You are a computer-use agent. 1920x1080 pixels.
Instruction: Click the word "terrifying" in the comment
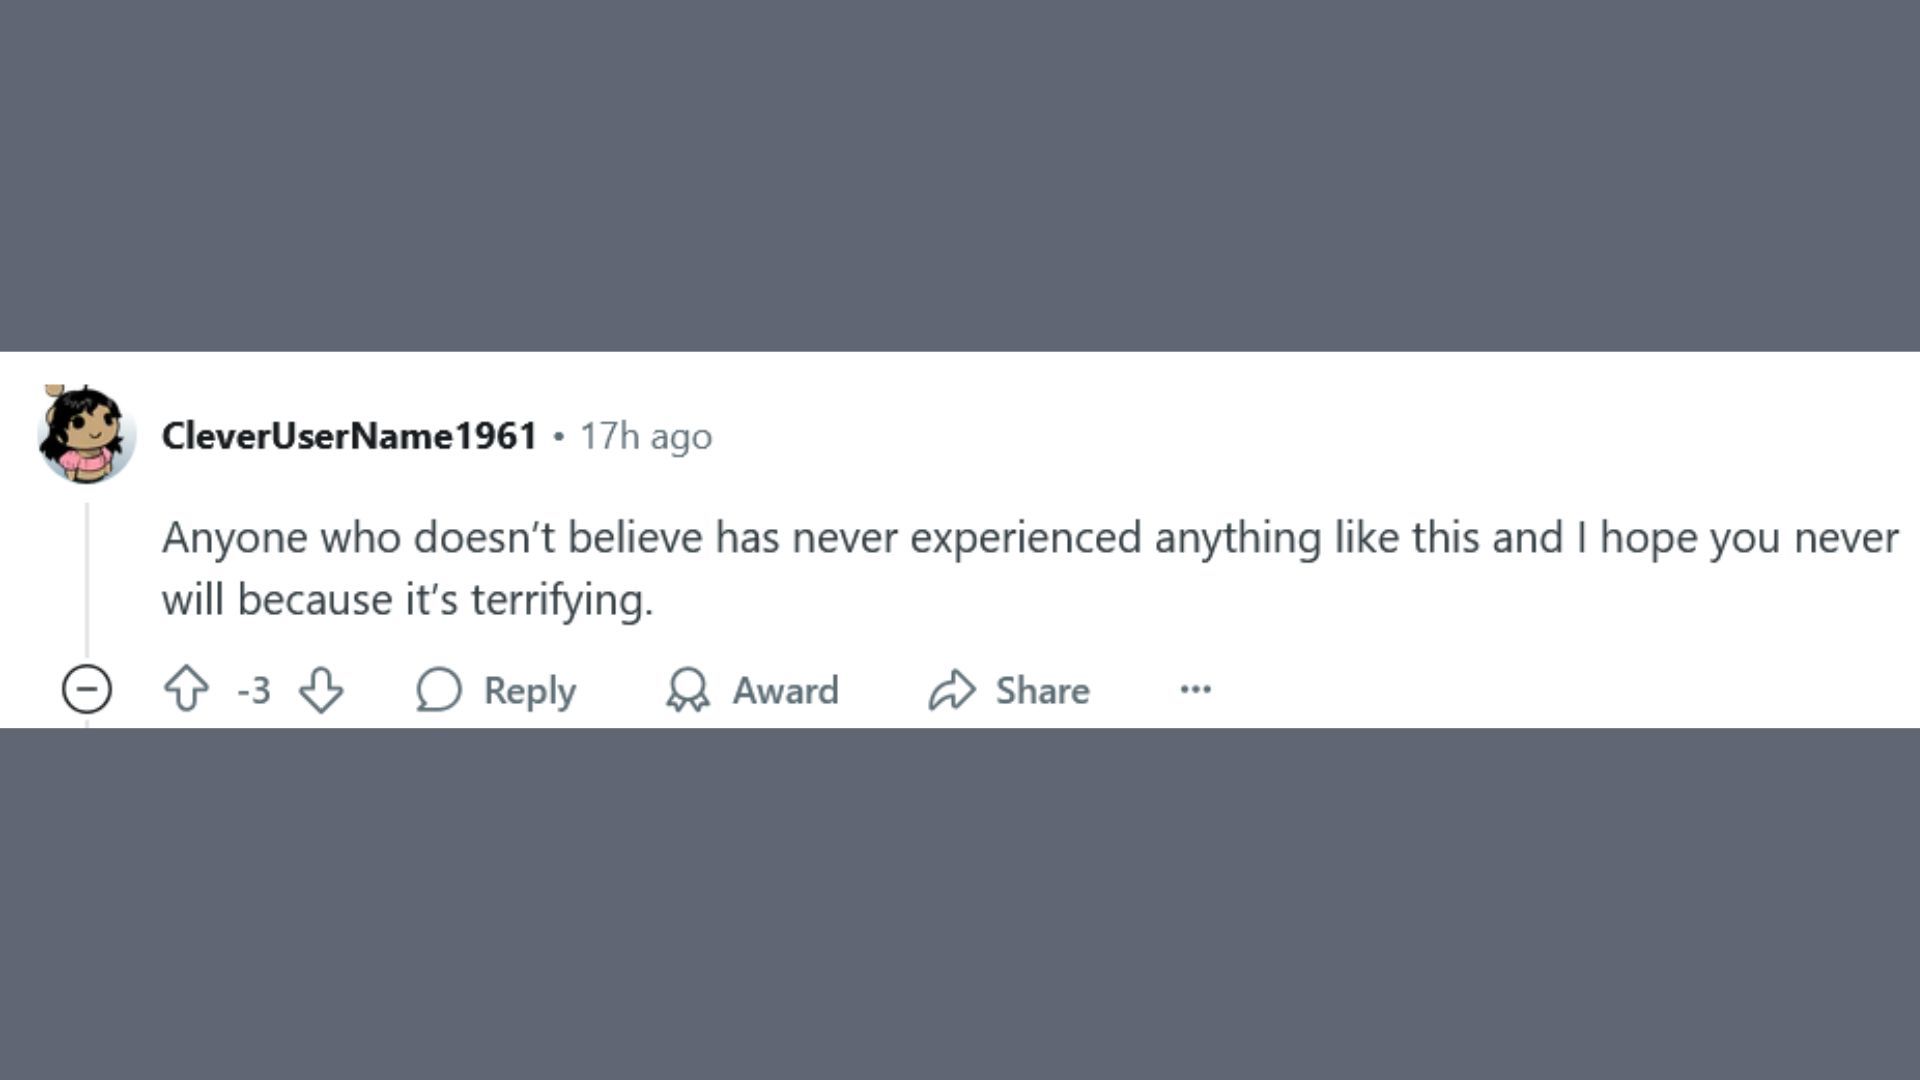click(x=558, y=600)
